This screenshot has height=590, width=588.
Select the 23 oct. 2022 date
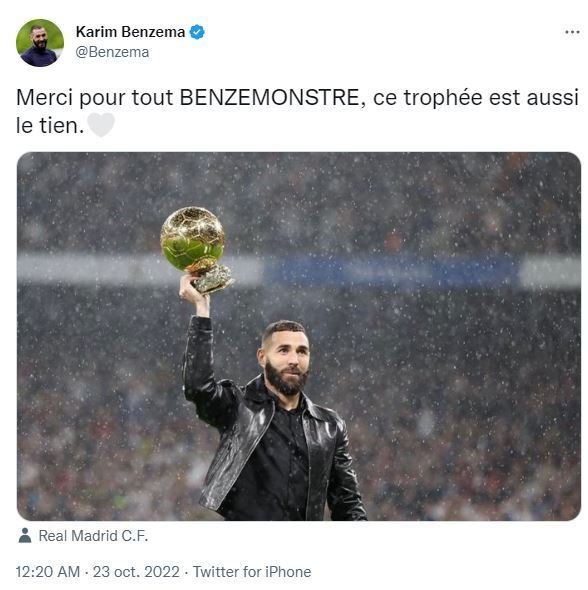(x=136, y=572)
